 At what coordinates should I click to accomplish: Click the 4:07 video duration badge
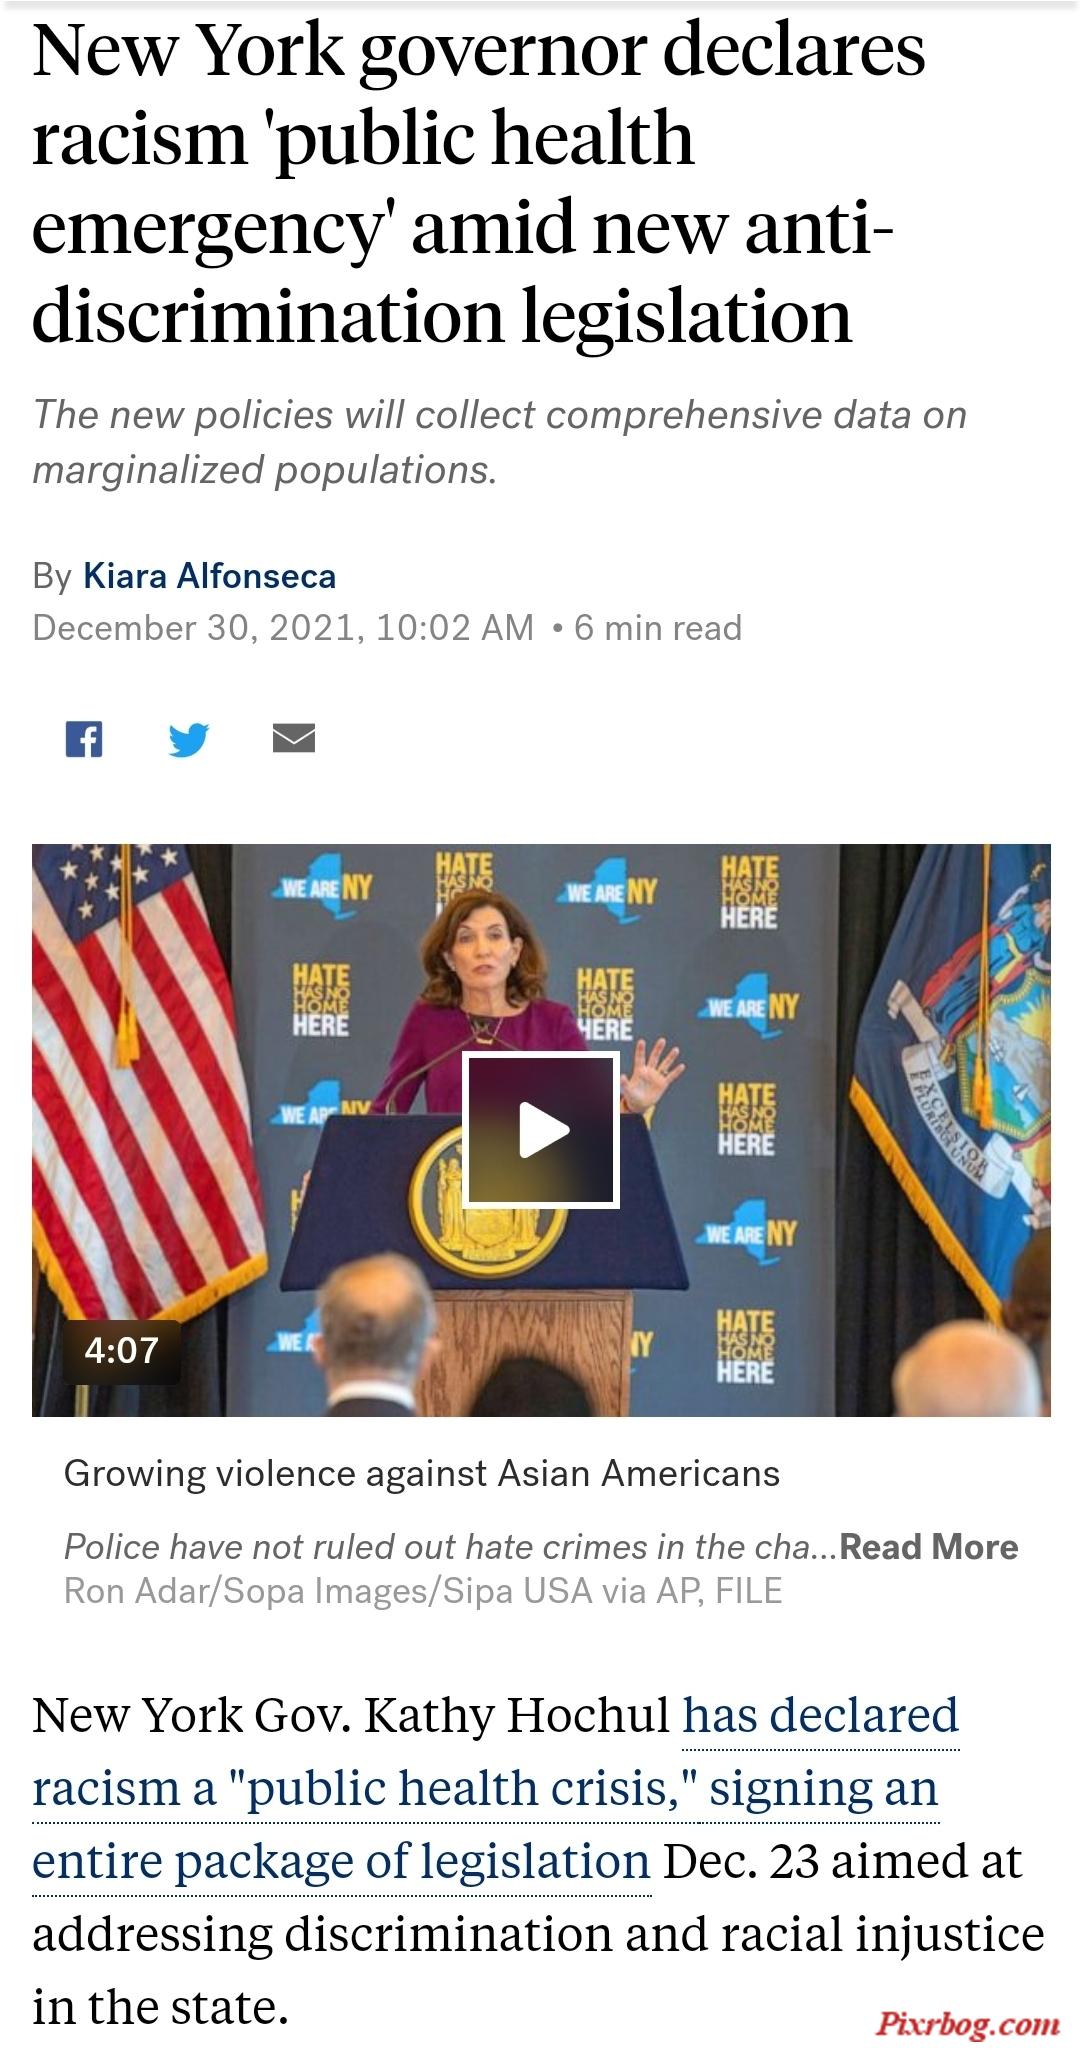coord(122,1351)
